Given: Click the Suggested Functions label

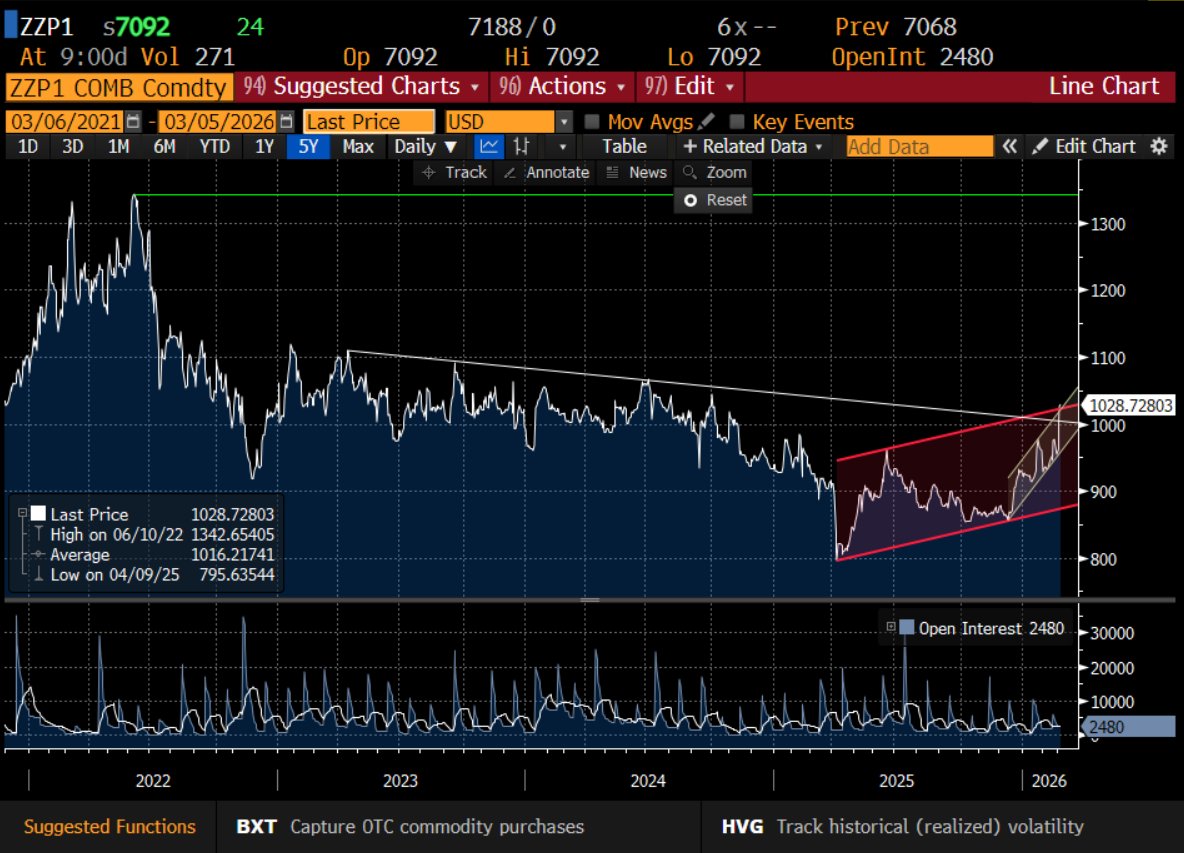Looking at the screenshot, I should [x=110, y=827].
